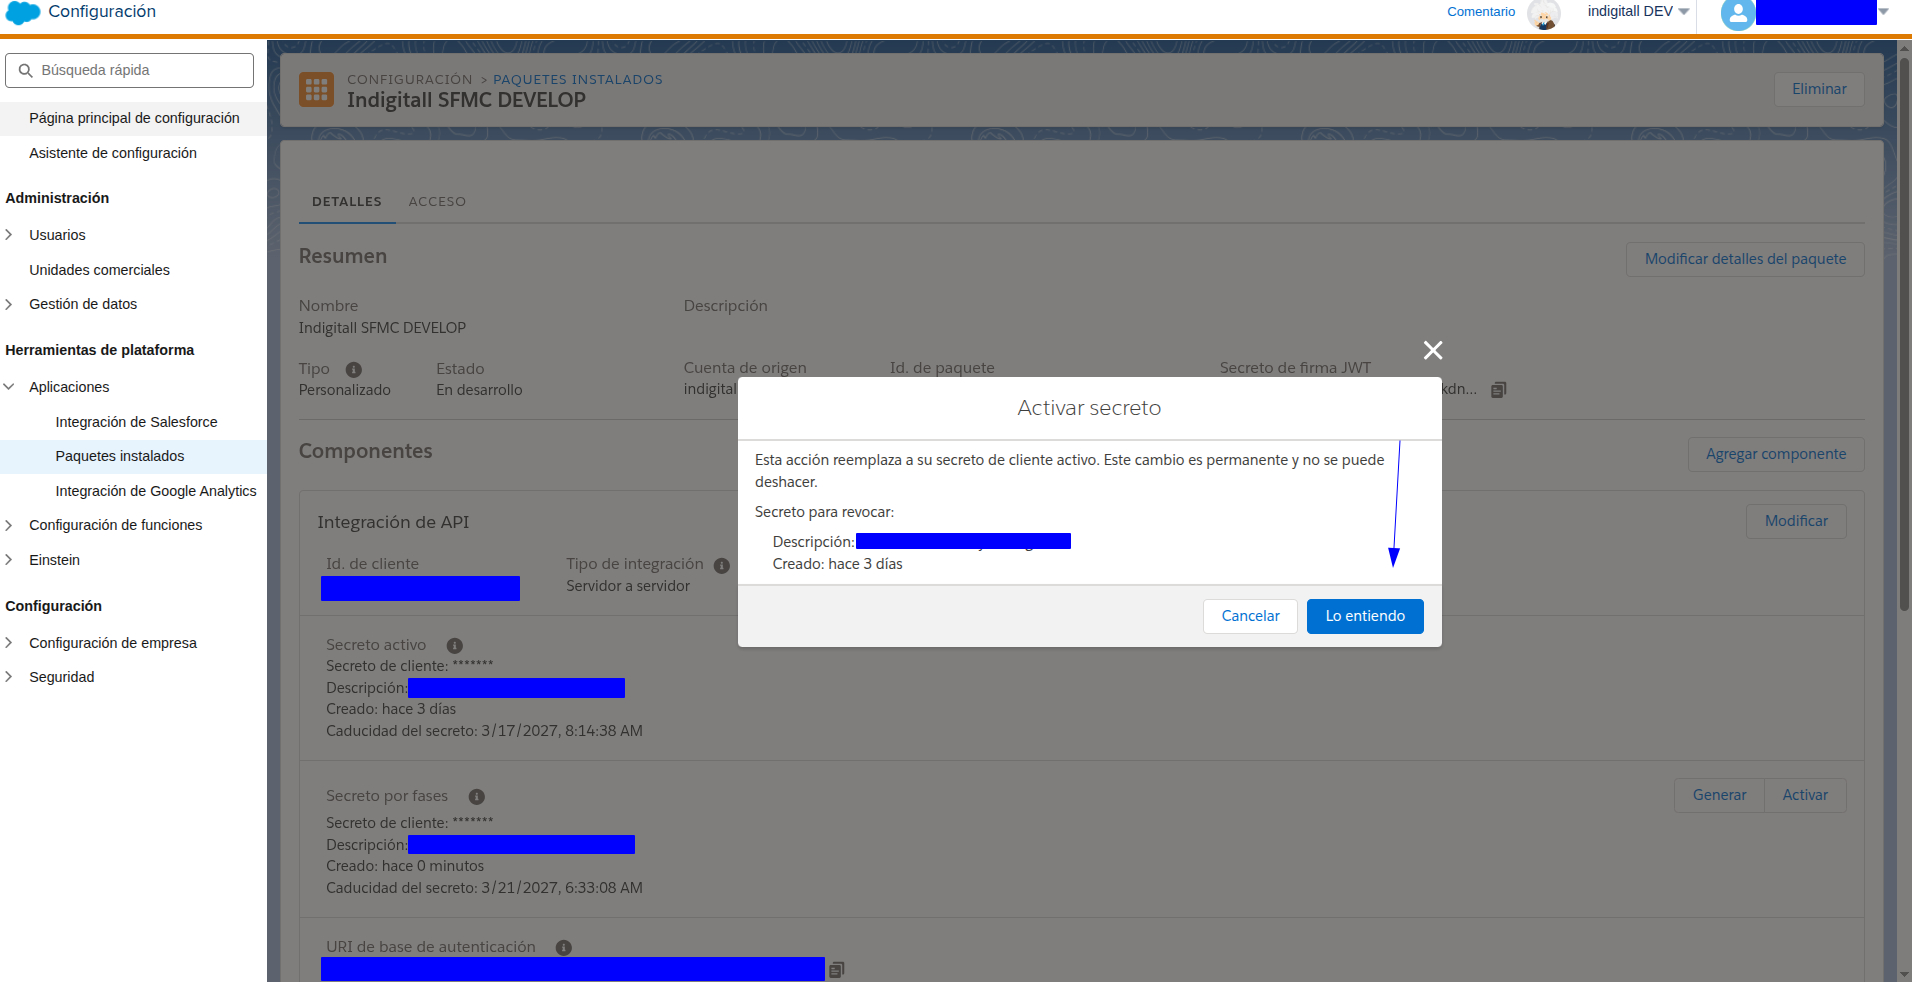Screen dimensions: 1912x982
Task: Open the user avatar profile icon
Action: click(x=1738, y=14)
